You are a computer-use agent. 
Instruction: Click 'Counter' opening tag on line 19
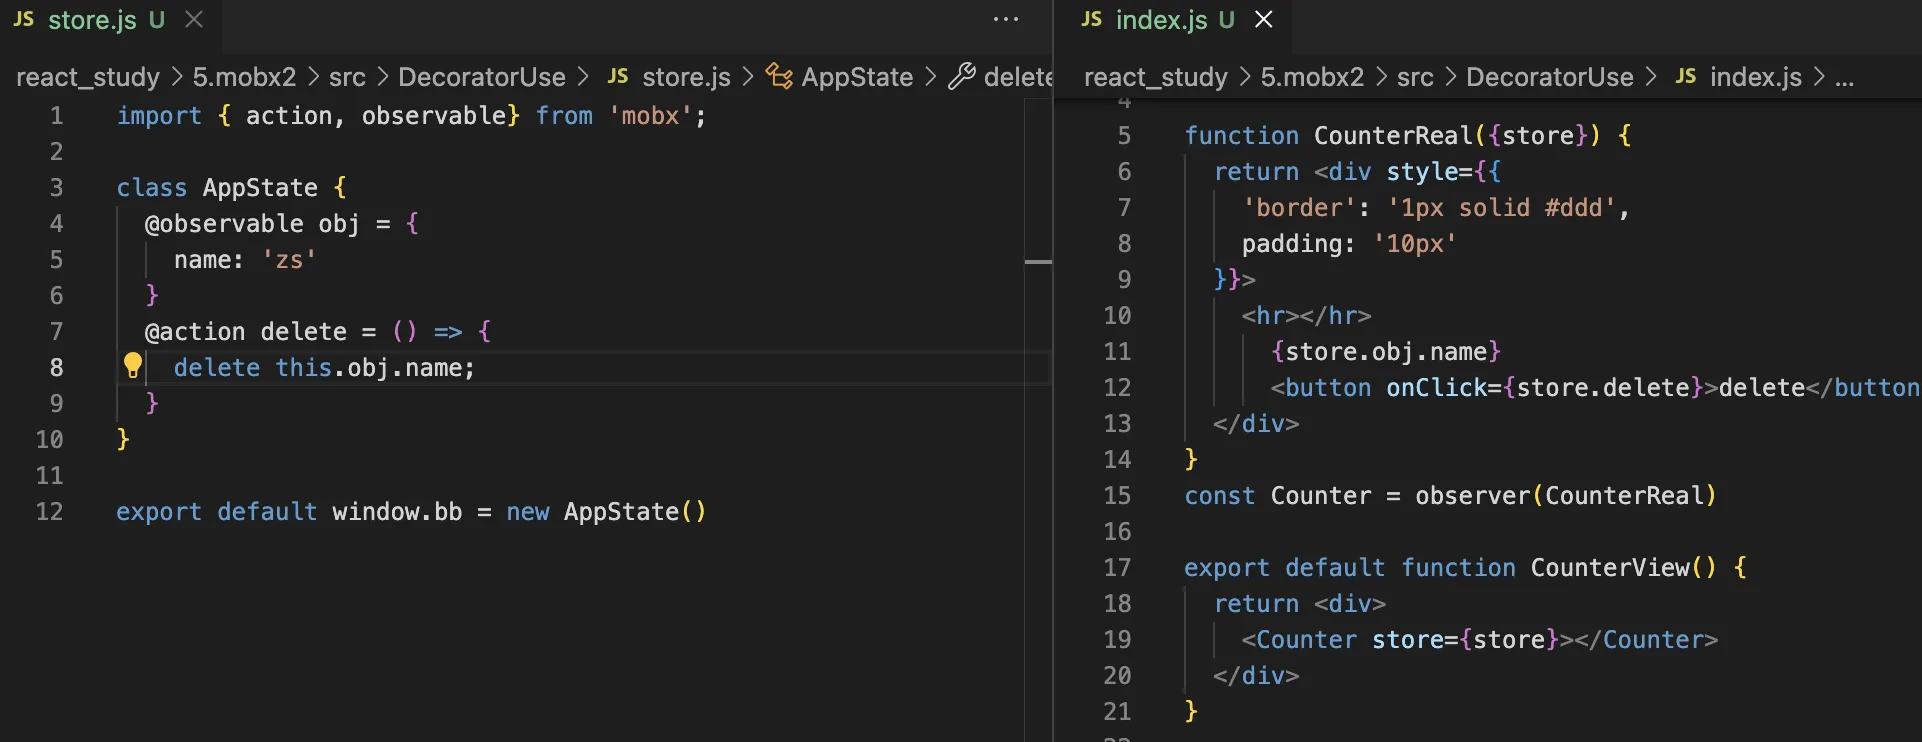(1306, 640)
